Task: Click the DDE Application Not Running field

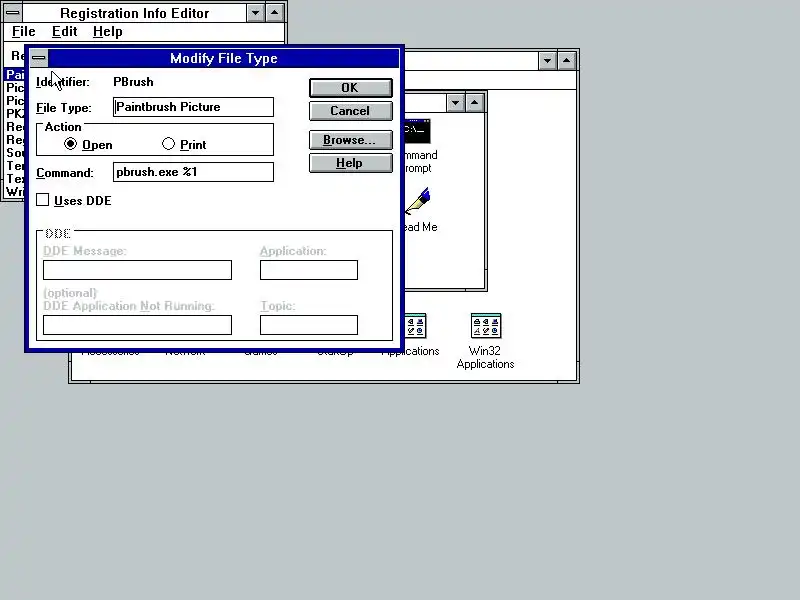Action: tap(137, 325)
